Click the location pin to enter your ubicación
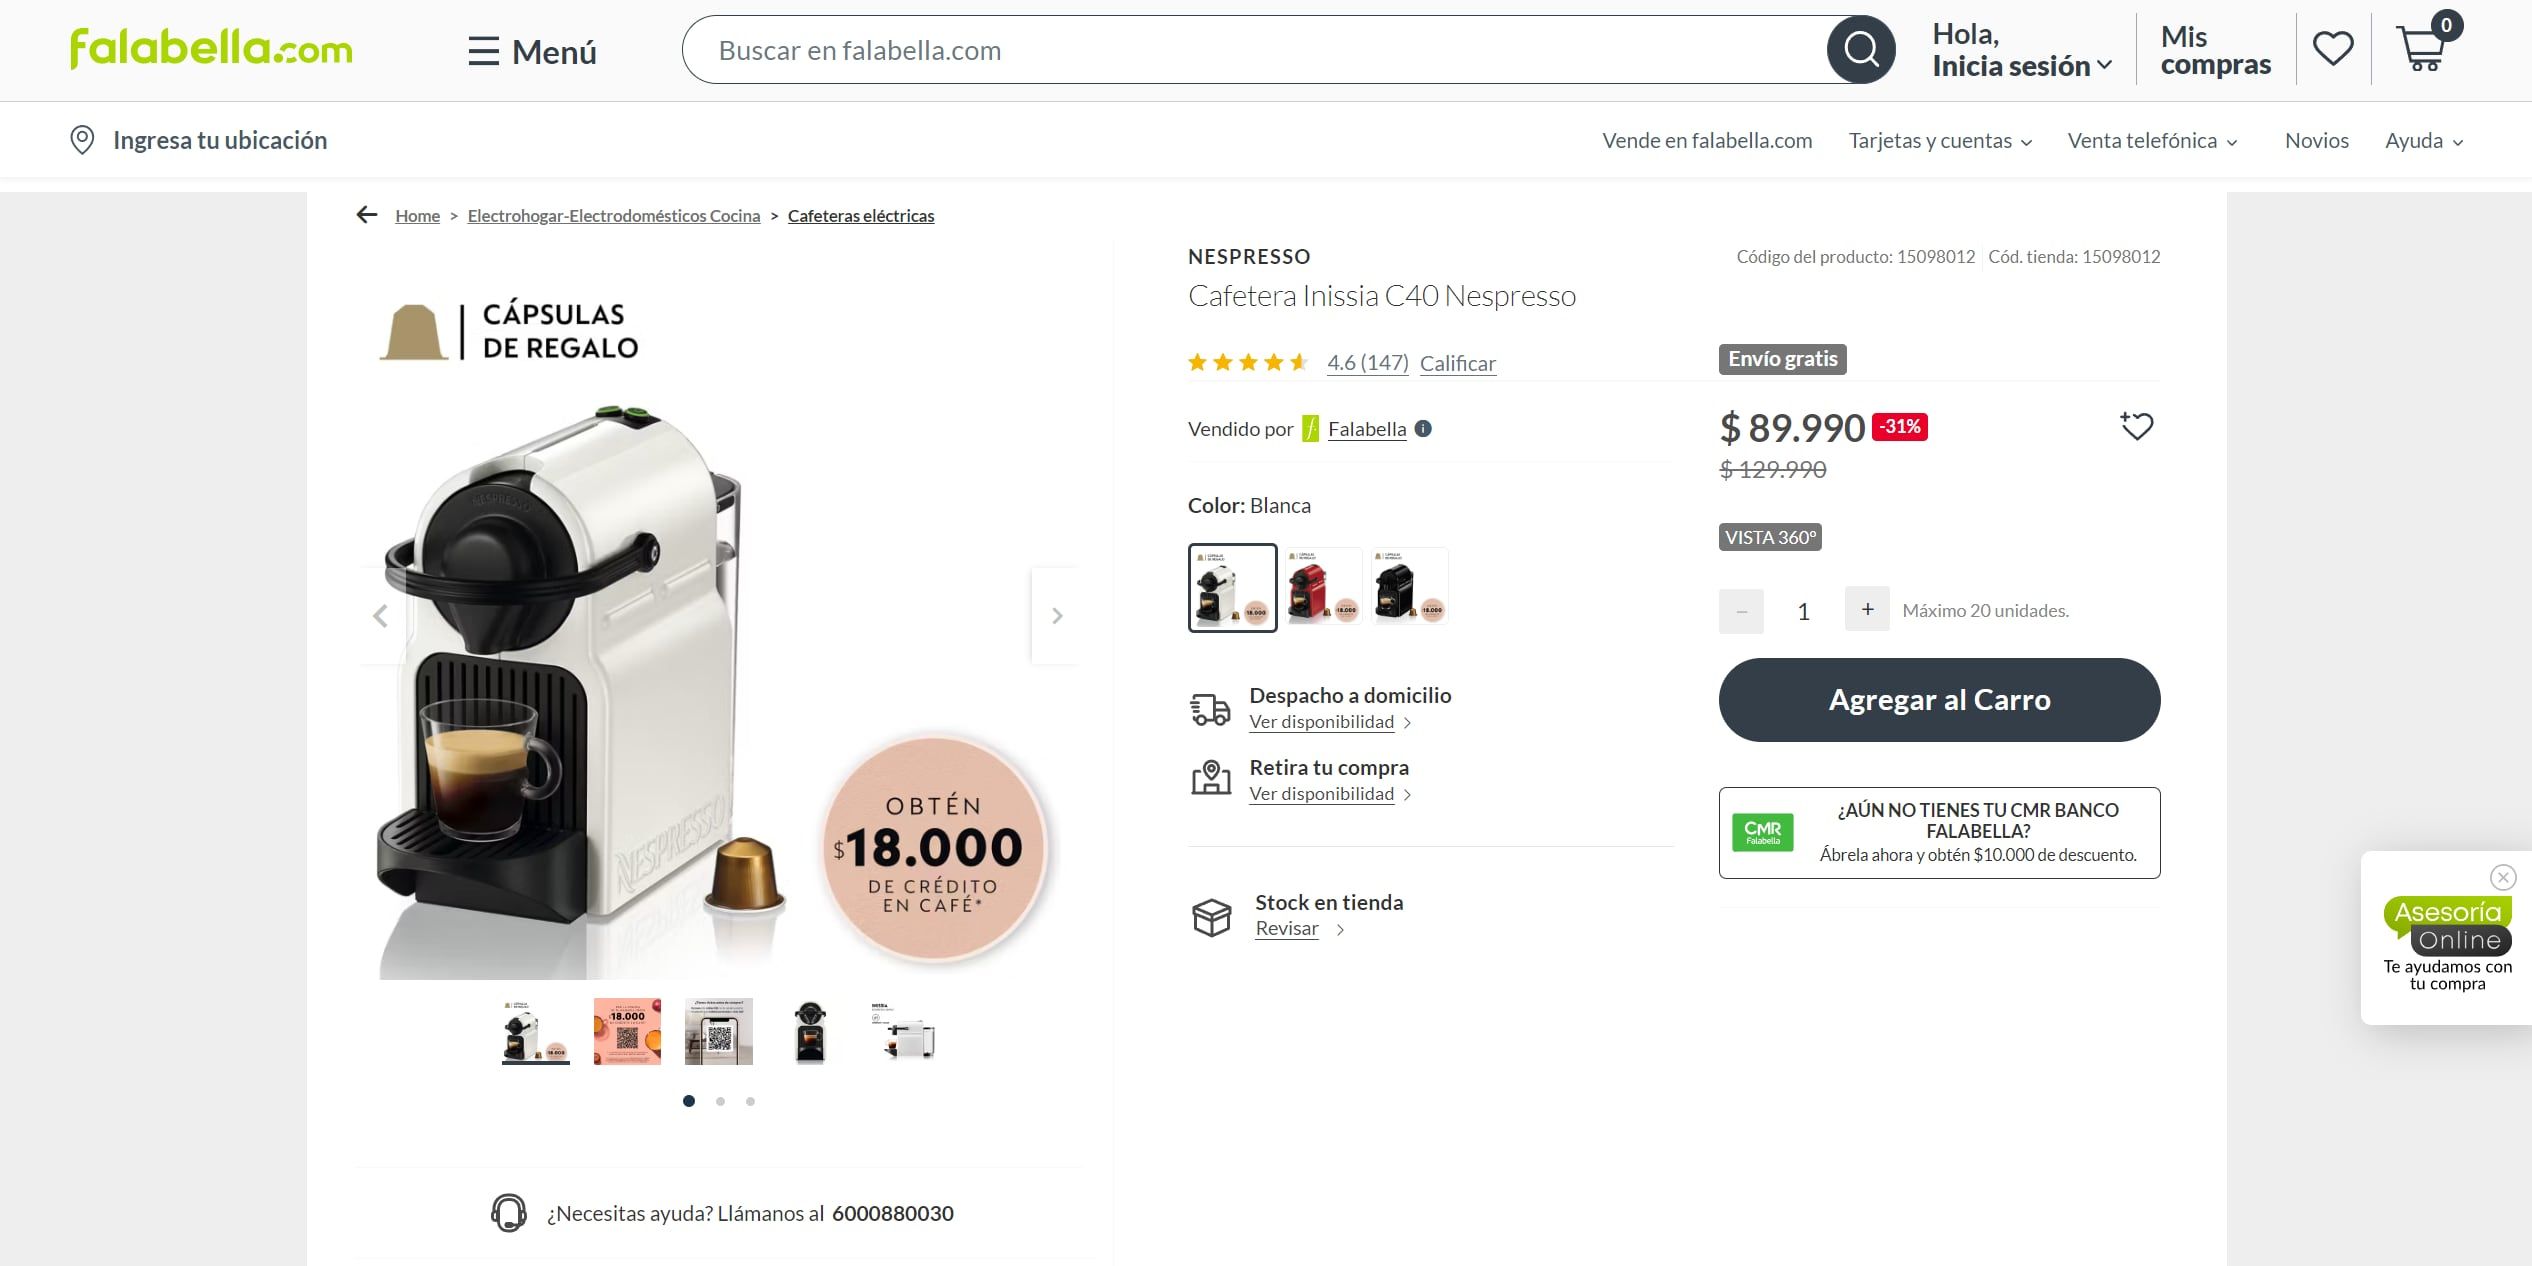The height and width of the screenshot is (1266, 2532). click(x=83, y=139)
